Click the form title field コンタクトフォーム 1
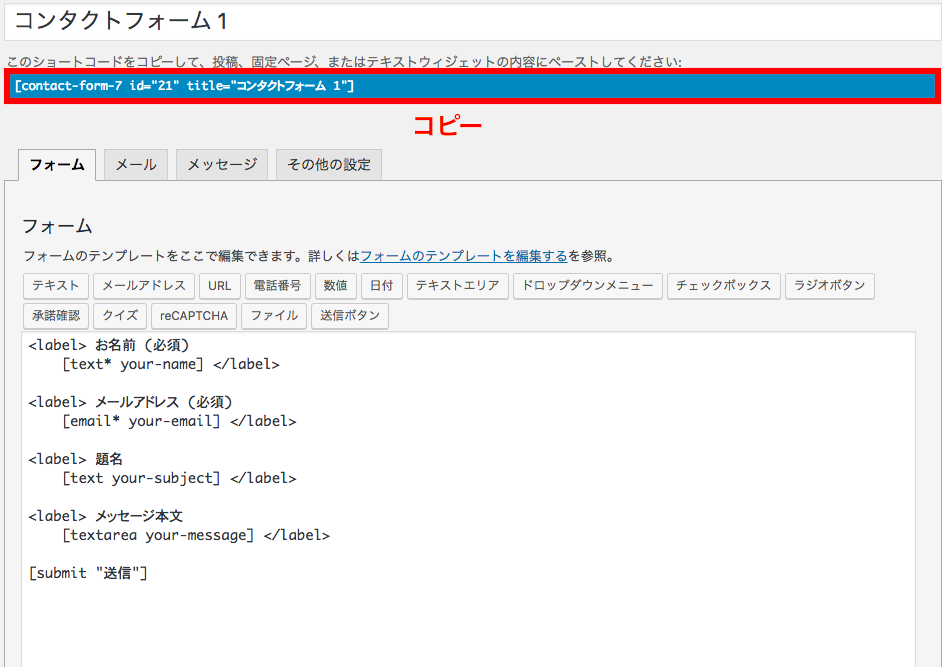 [472, 22]
